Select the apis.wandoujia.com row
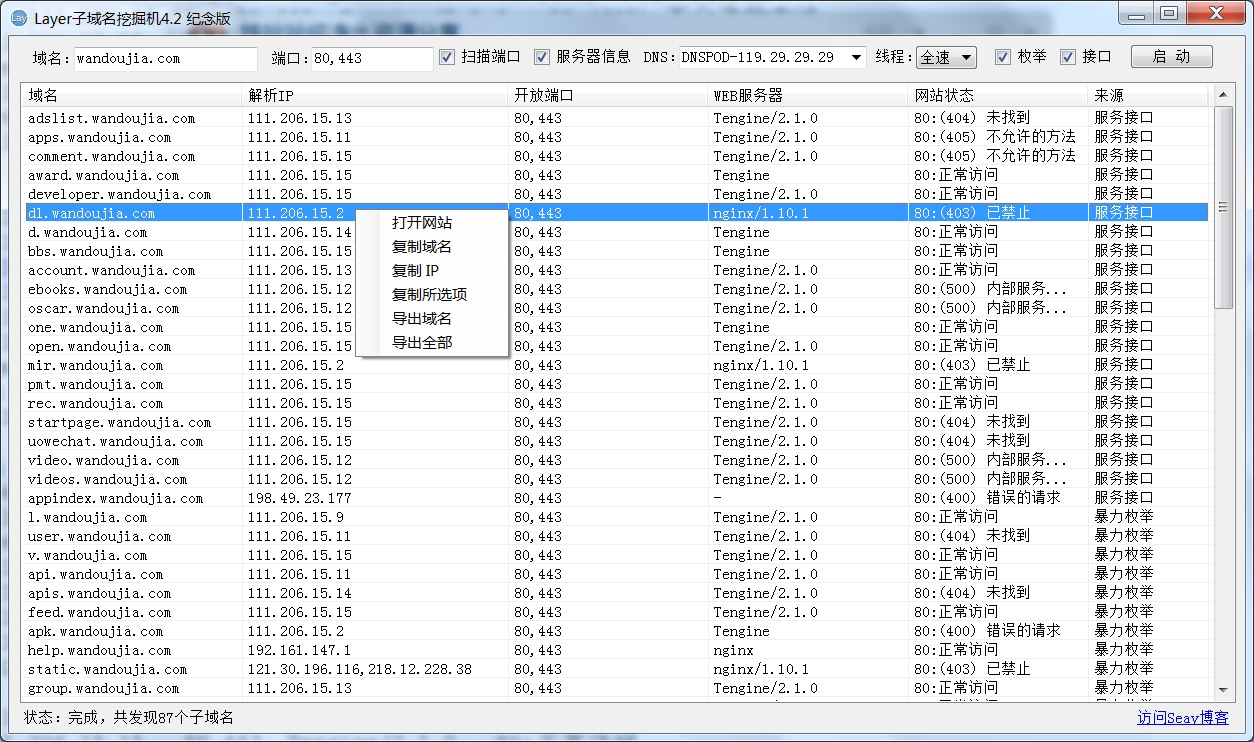 (615, 593)
